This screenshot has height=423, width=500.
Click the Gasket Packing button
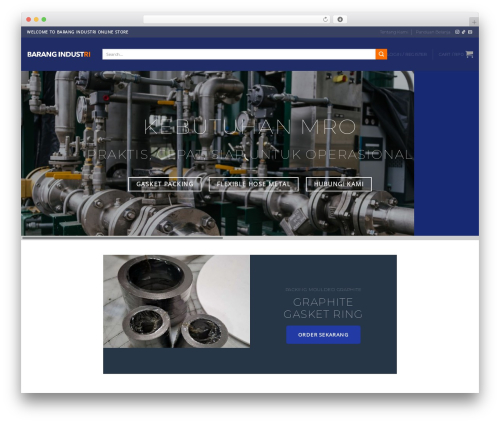click(165, 184)
